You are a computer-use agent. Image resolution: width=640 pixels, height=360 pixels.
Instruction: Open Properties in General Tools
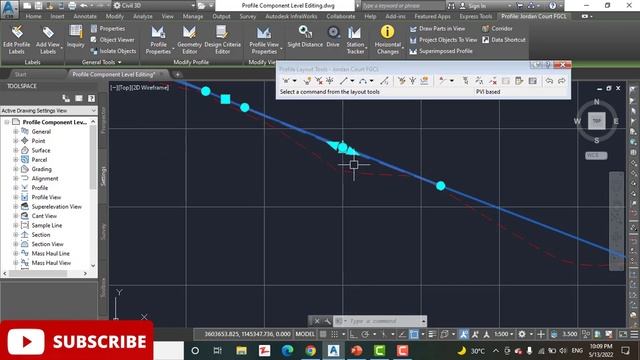pyautogui.click(x=108, y=29)
